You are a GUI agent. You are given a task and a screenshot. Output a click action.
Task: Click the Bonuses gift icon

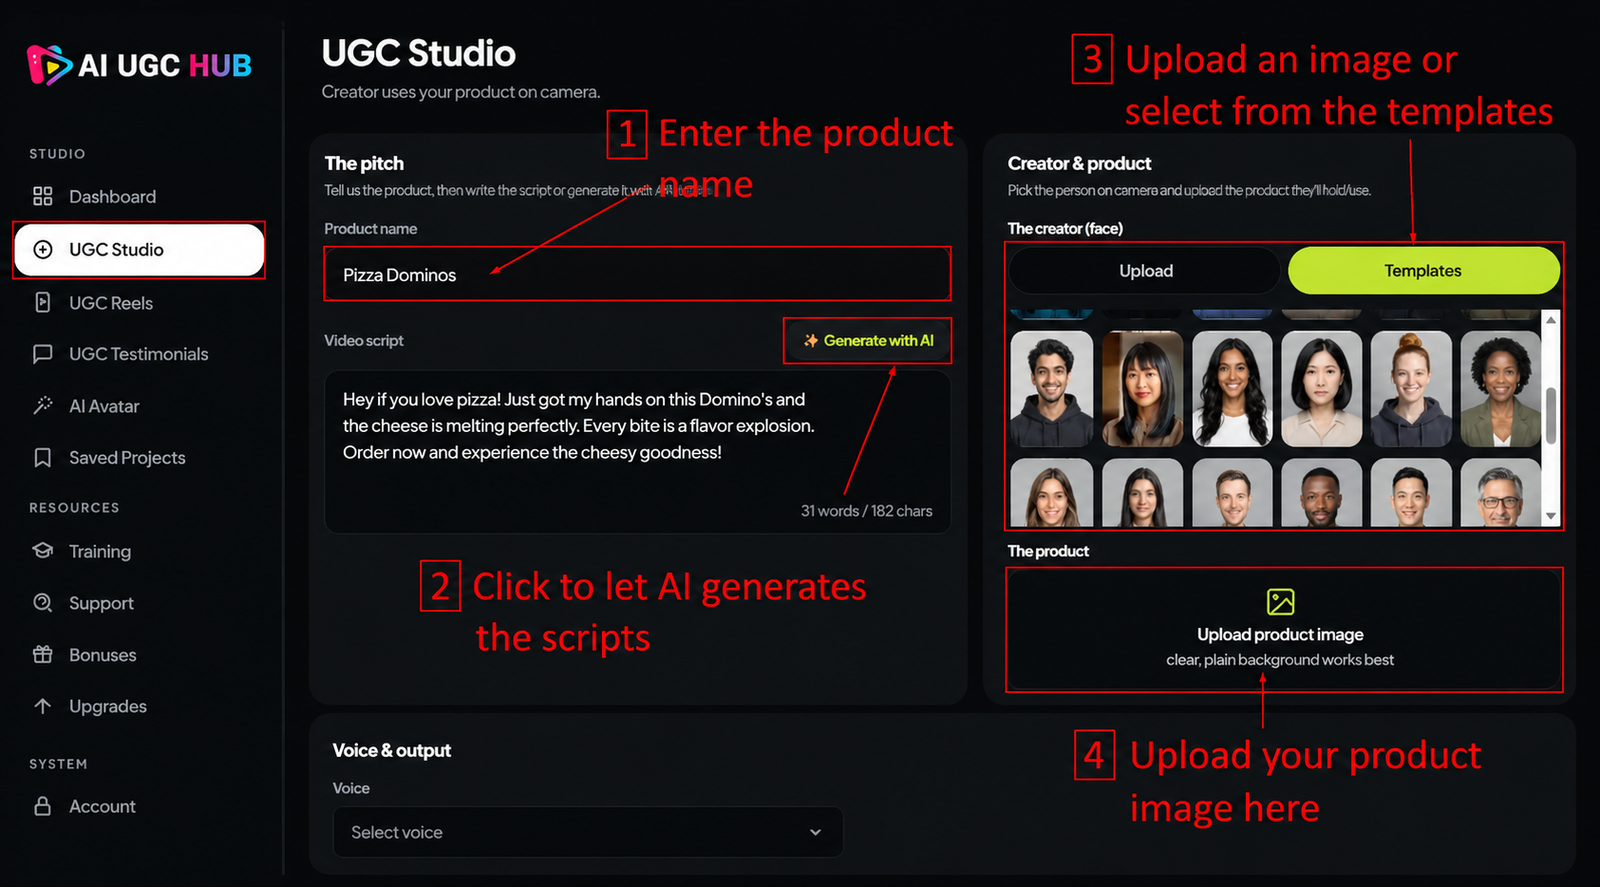[43, 654]
